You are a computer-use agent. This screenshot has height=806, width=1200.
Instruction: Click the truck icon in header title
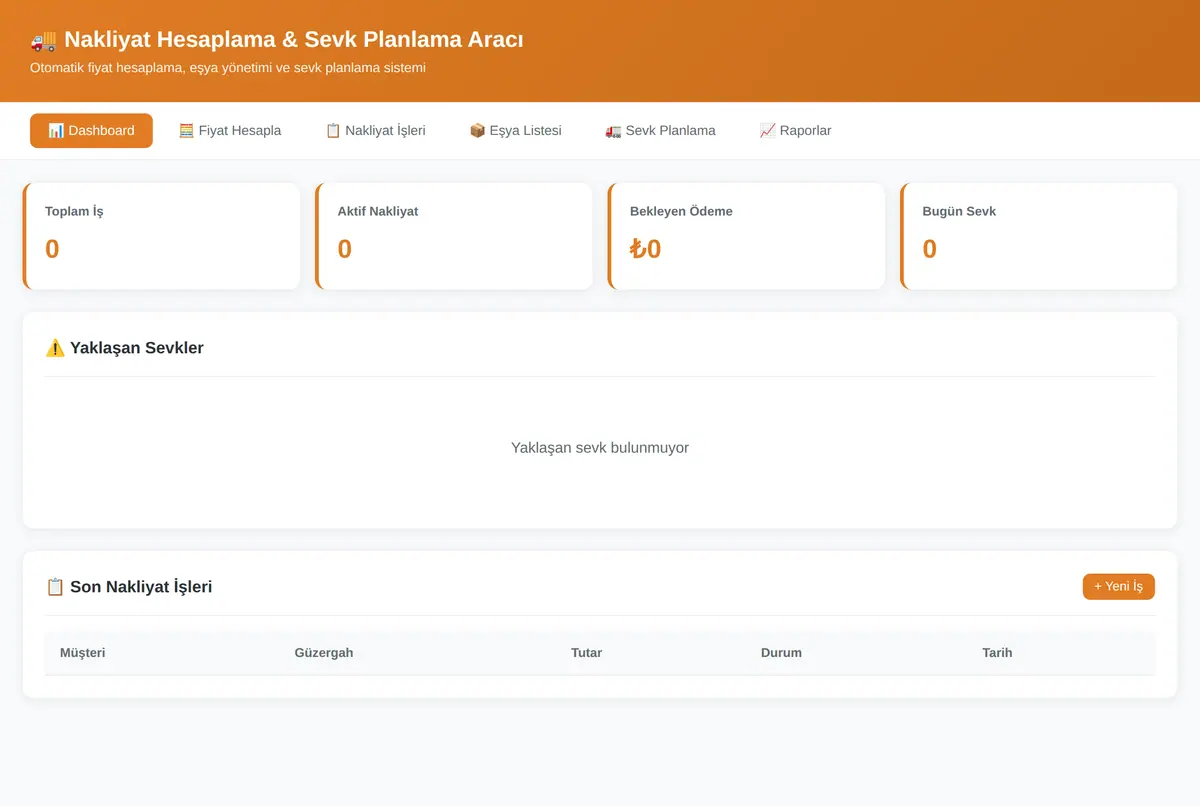click(44, 40)
